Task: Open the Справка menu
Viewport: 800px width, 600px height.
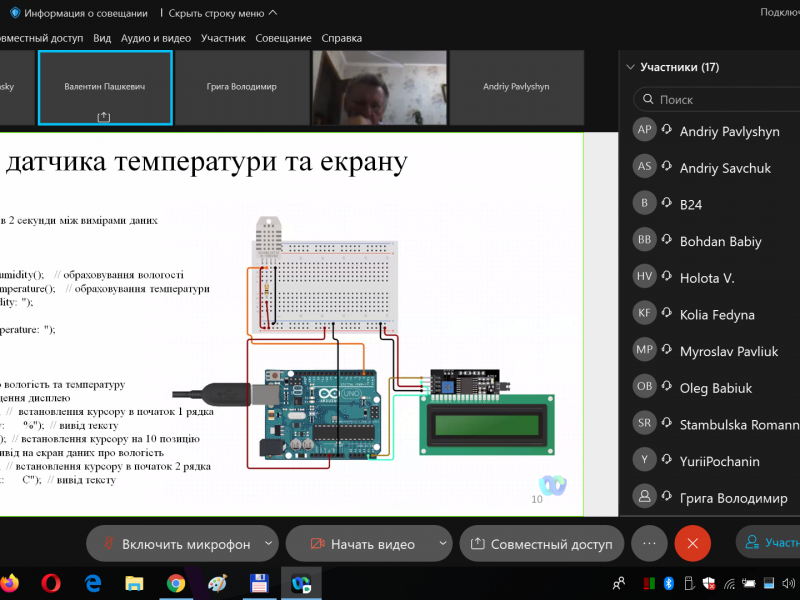Action: coord(342,38)
